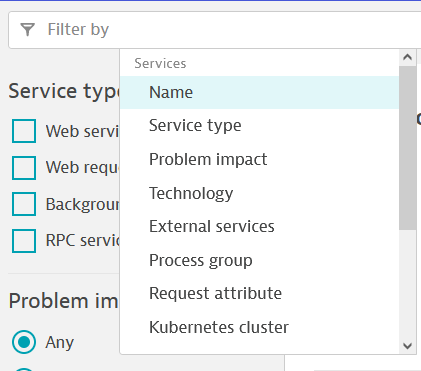Choose Name from the filter list
The height and width of the screenshot is (371, 421).
259,92
